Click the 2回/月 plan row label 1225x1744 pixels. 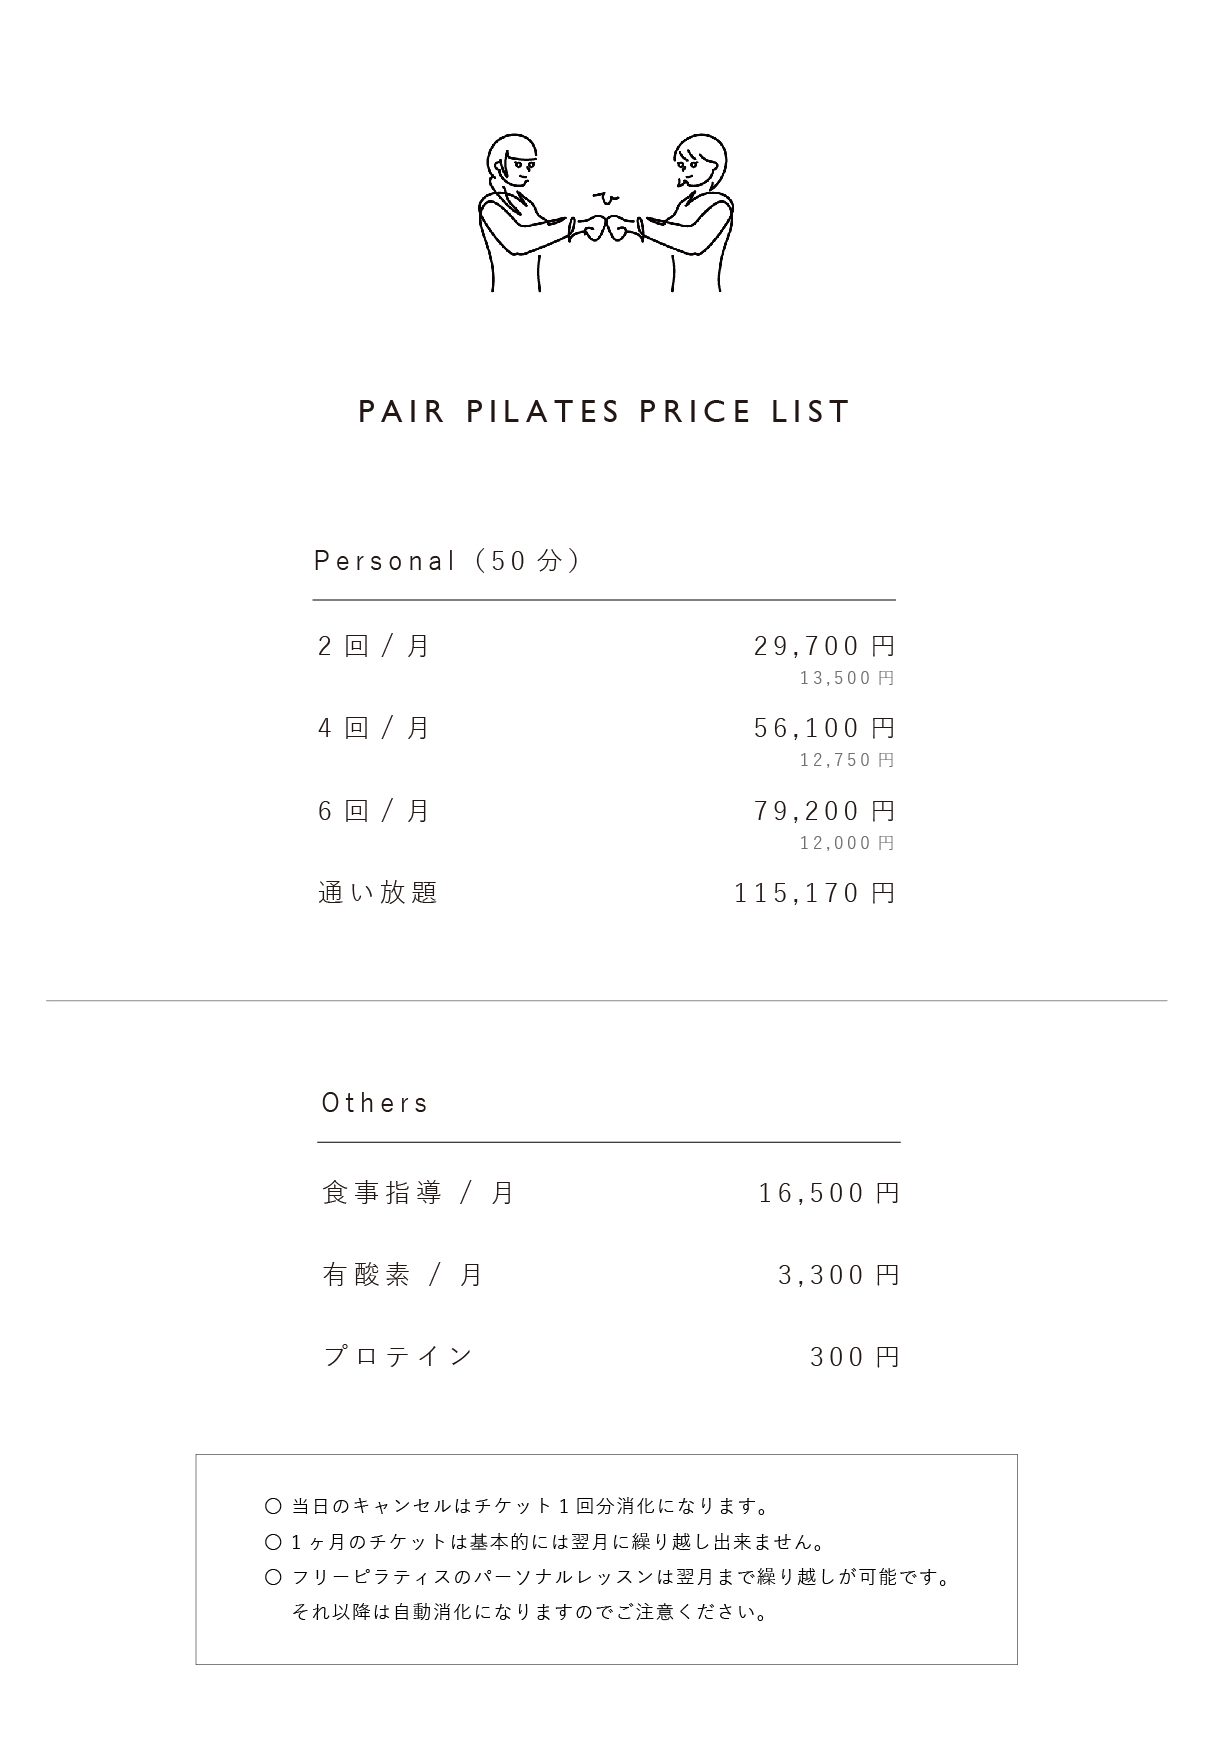[x=374, y=646]
